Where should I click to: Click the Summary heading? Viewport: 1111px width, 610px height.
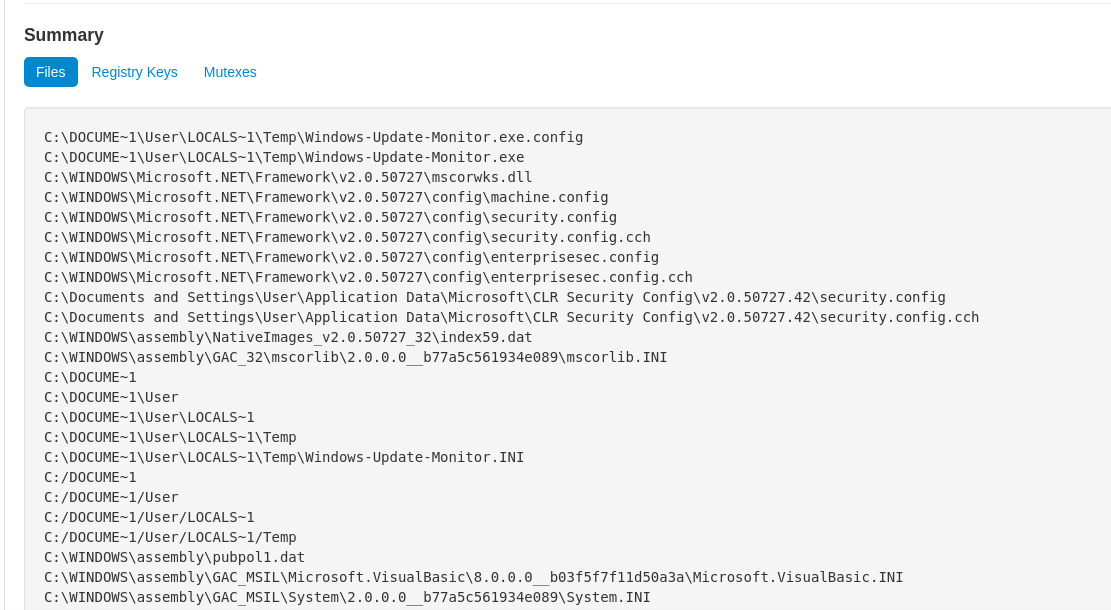coord(64,35)
